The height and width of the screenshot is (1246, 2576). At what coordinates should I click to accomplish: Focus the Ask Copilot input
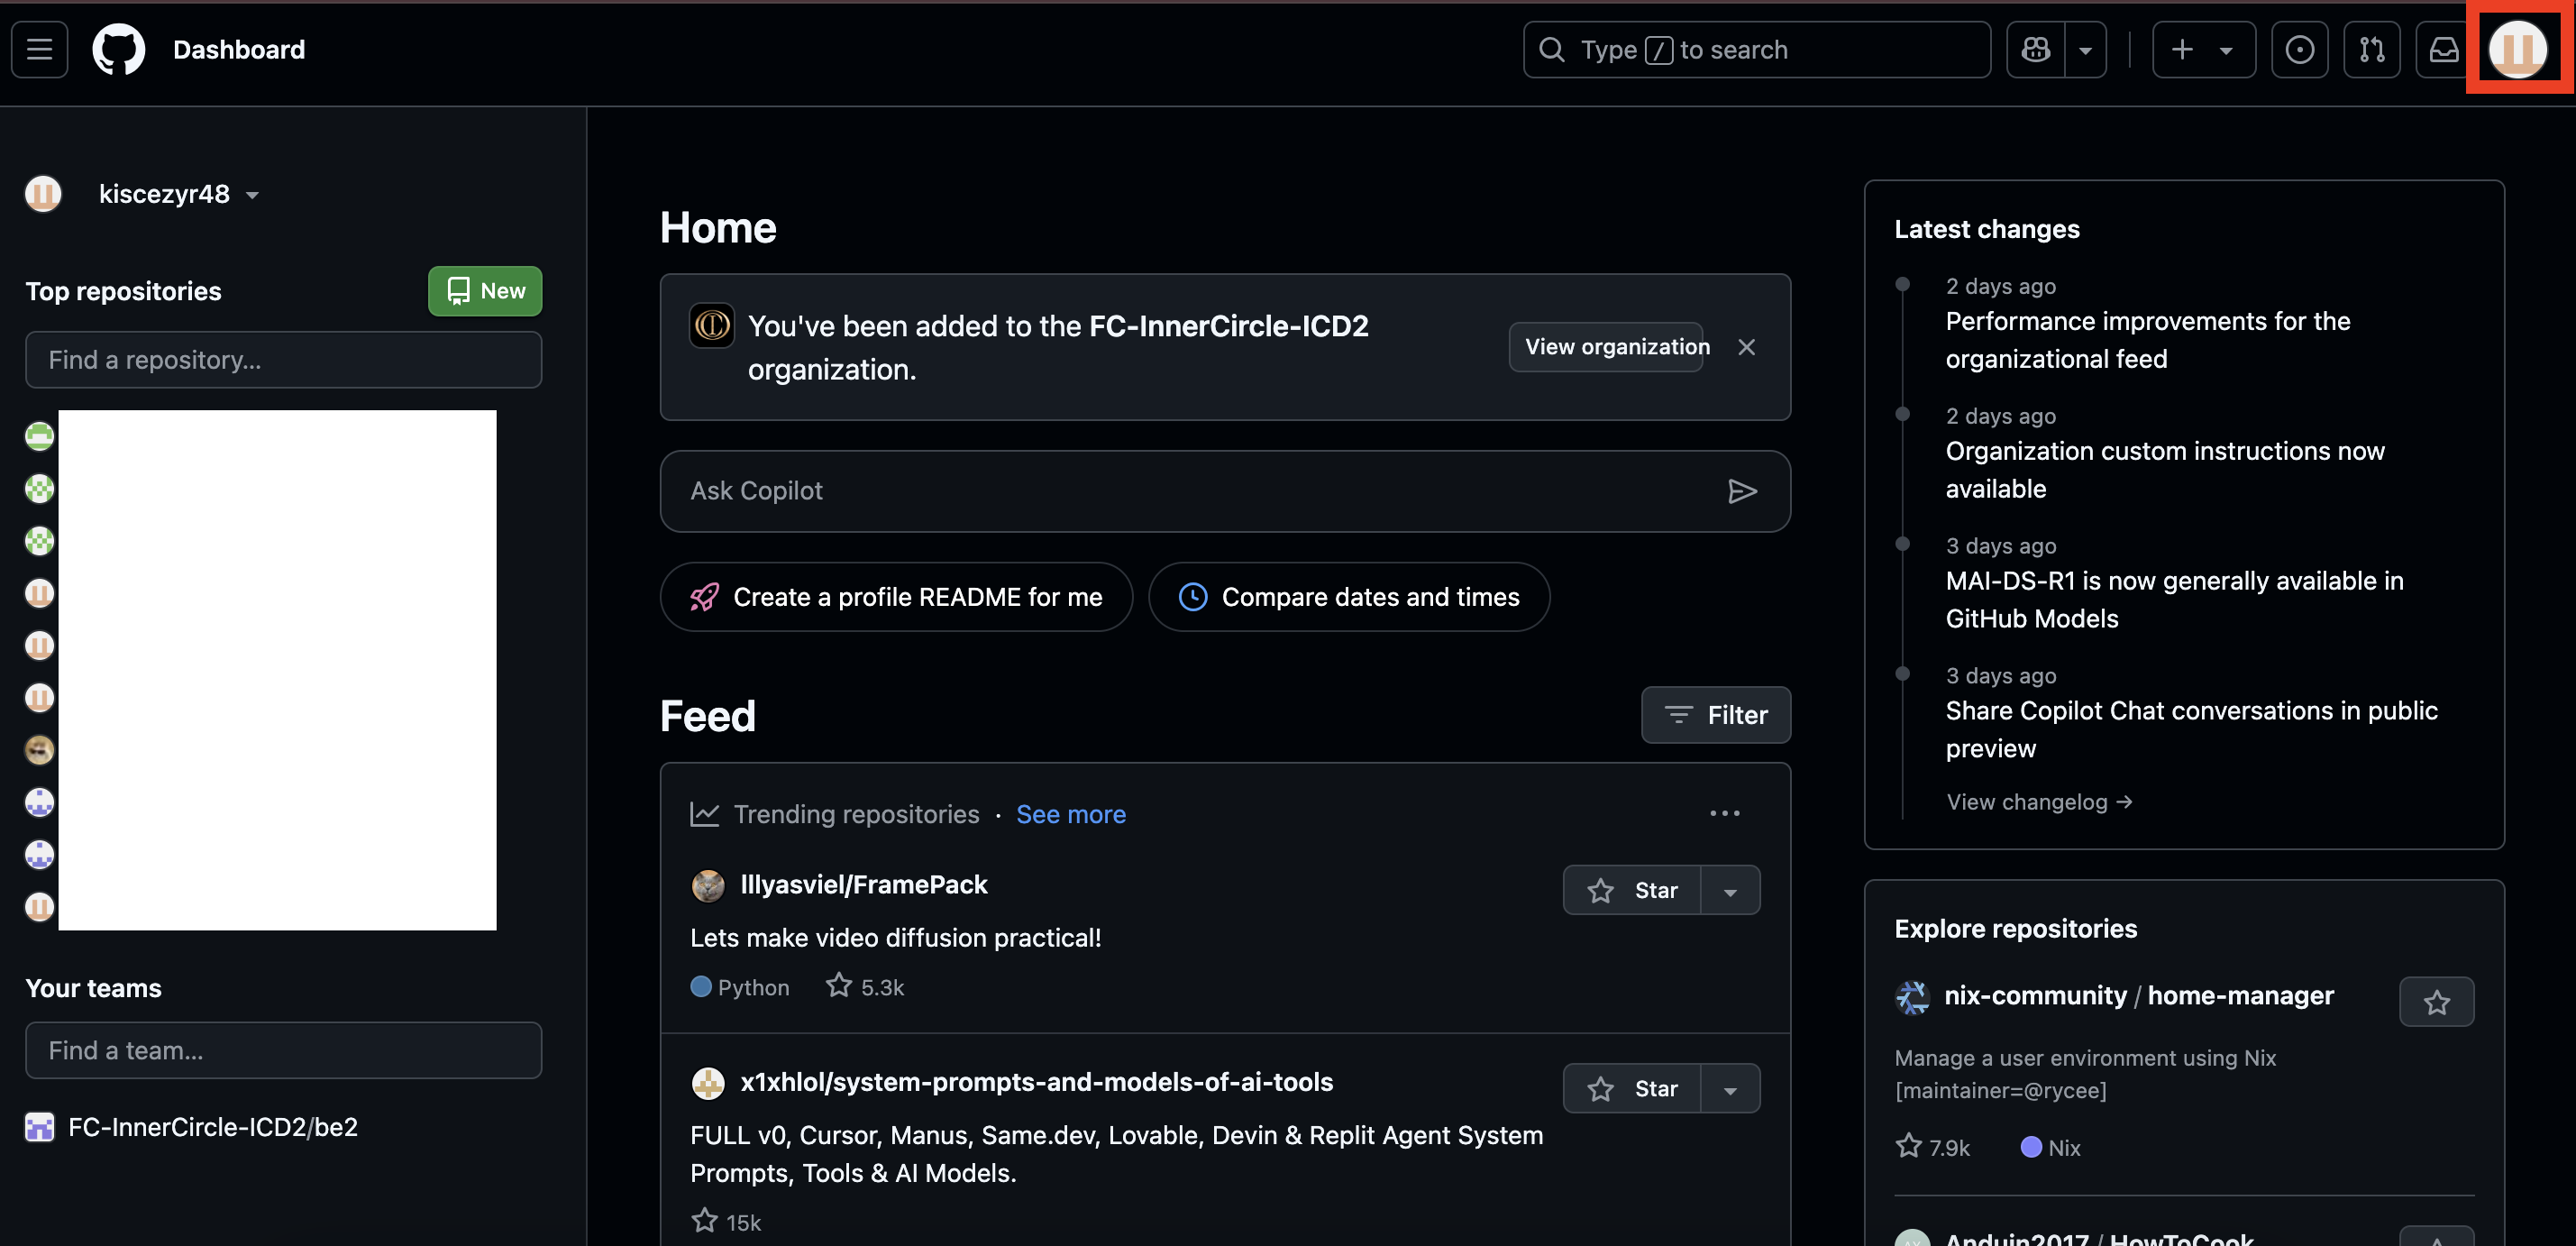[x=1224, y=491]
